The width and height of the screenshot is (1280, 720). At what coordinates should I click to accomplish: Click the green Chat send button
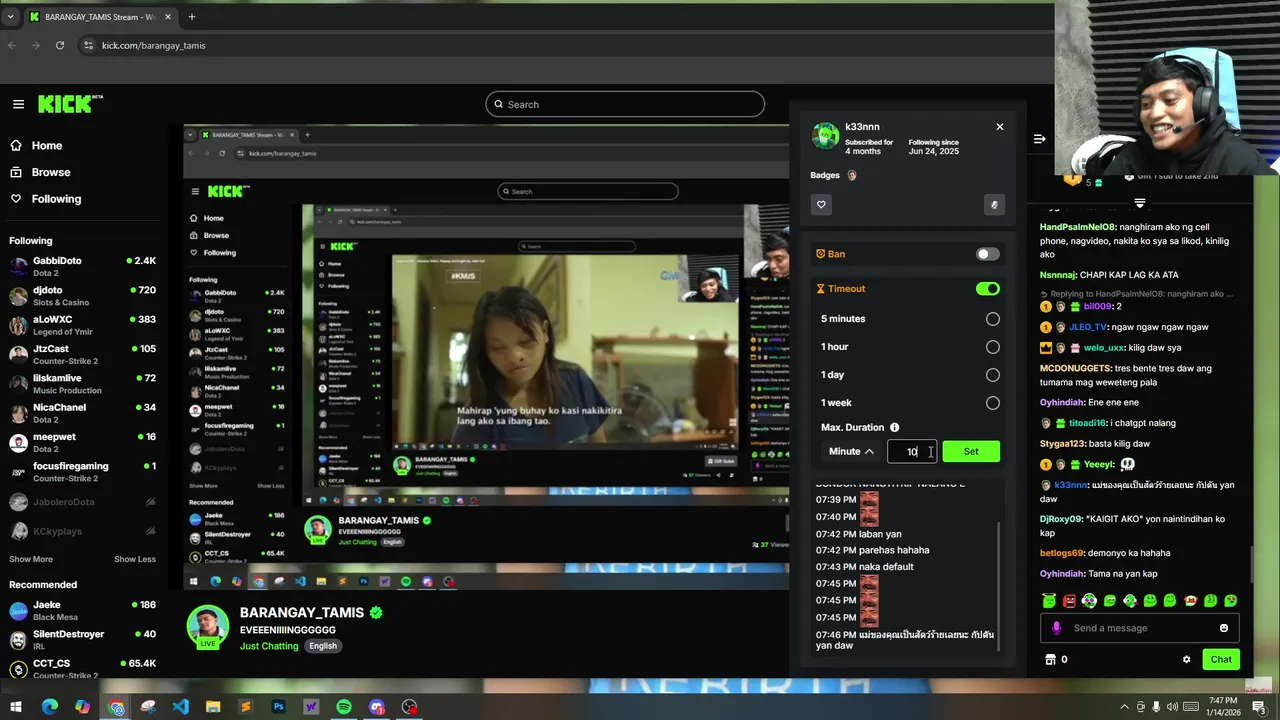[1221, 659]
